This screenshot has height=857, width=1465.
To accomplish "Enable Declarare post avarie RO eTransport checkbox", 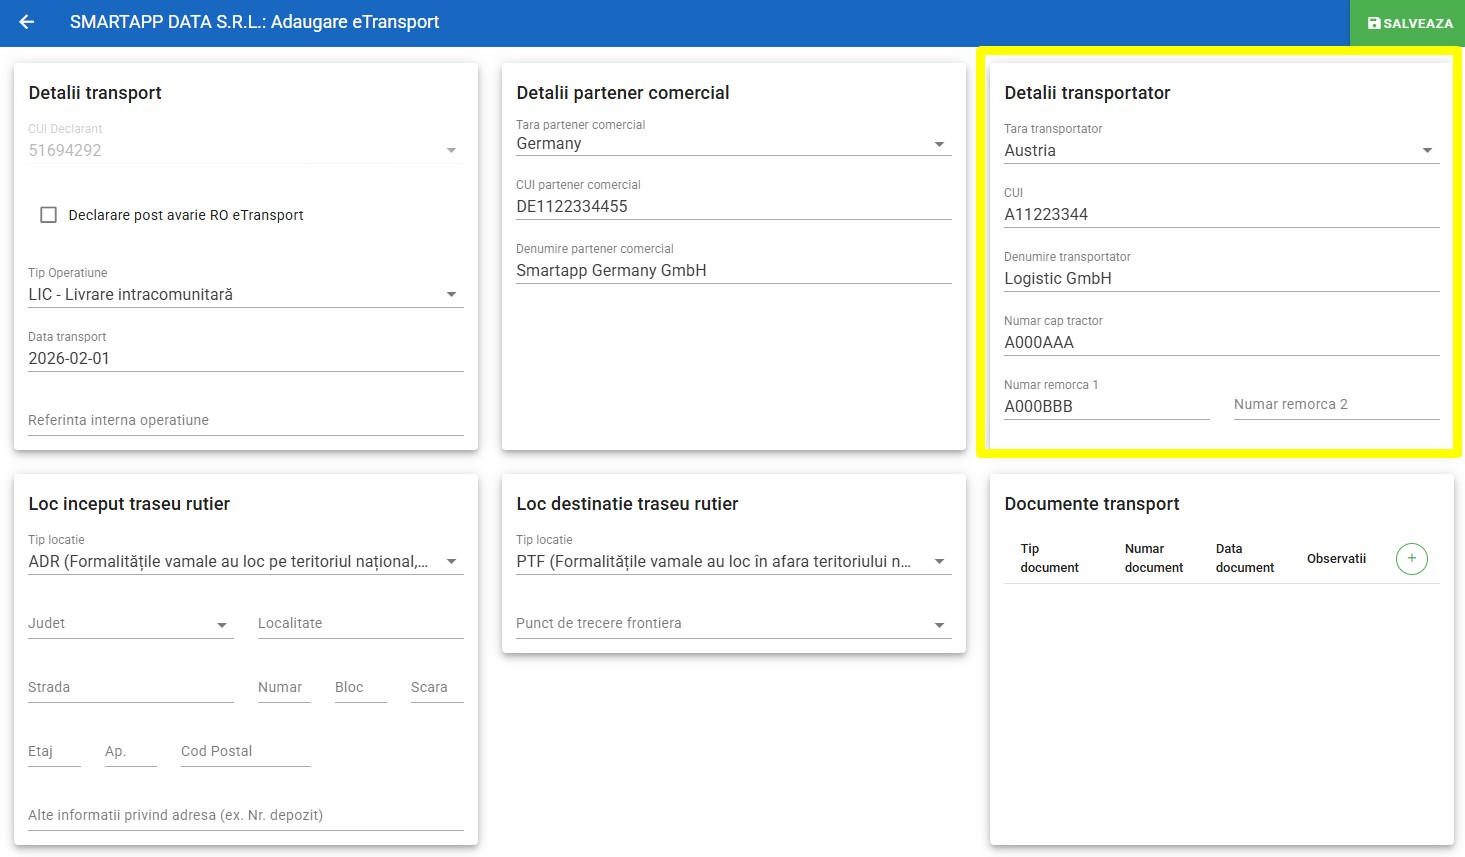I will point(48,215).
